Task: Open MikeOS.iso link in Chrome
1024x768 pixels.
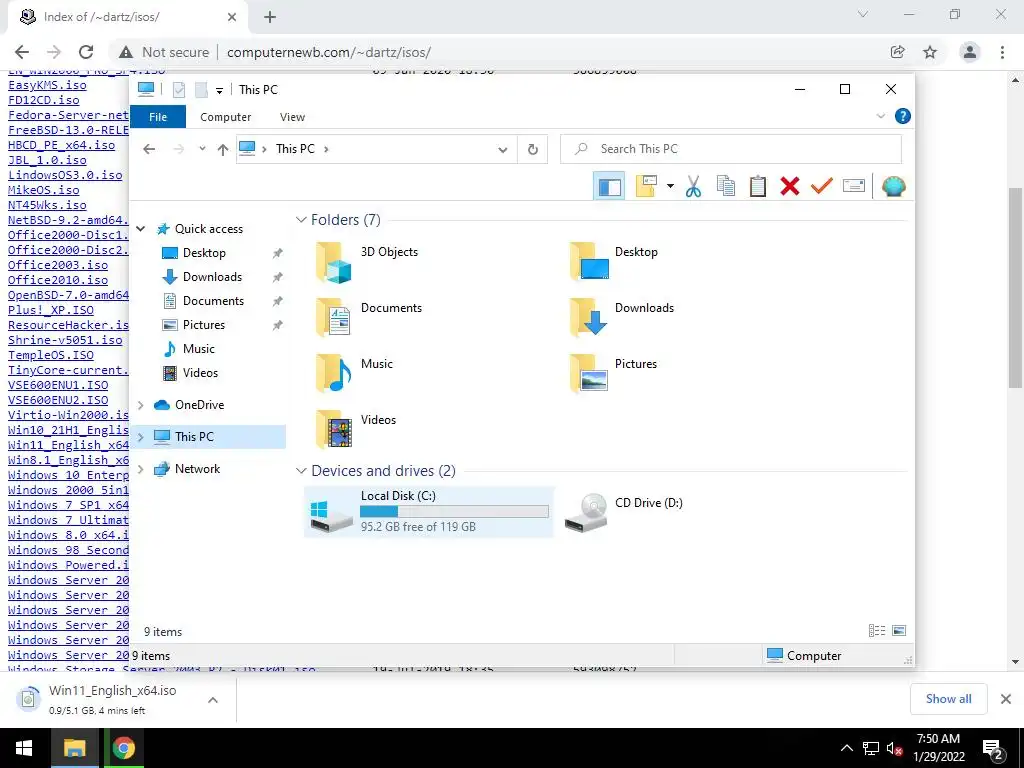Action: coord(44,190)
